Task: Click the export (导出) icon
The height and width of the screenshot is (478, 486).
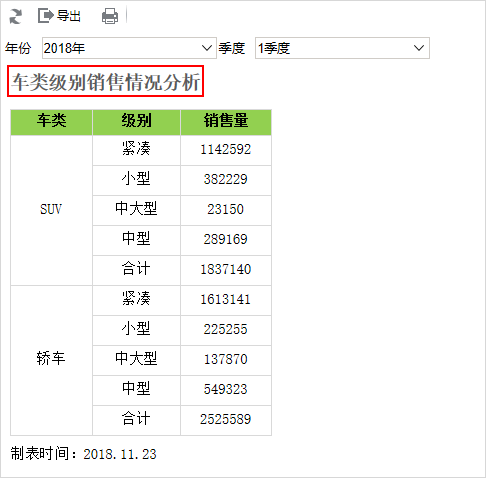Action: coord(46,16)
